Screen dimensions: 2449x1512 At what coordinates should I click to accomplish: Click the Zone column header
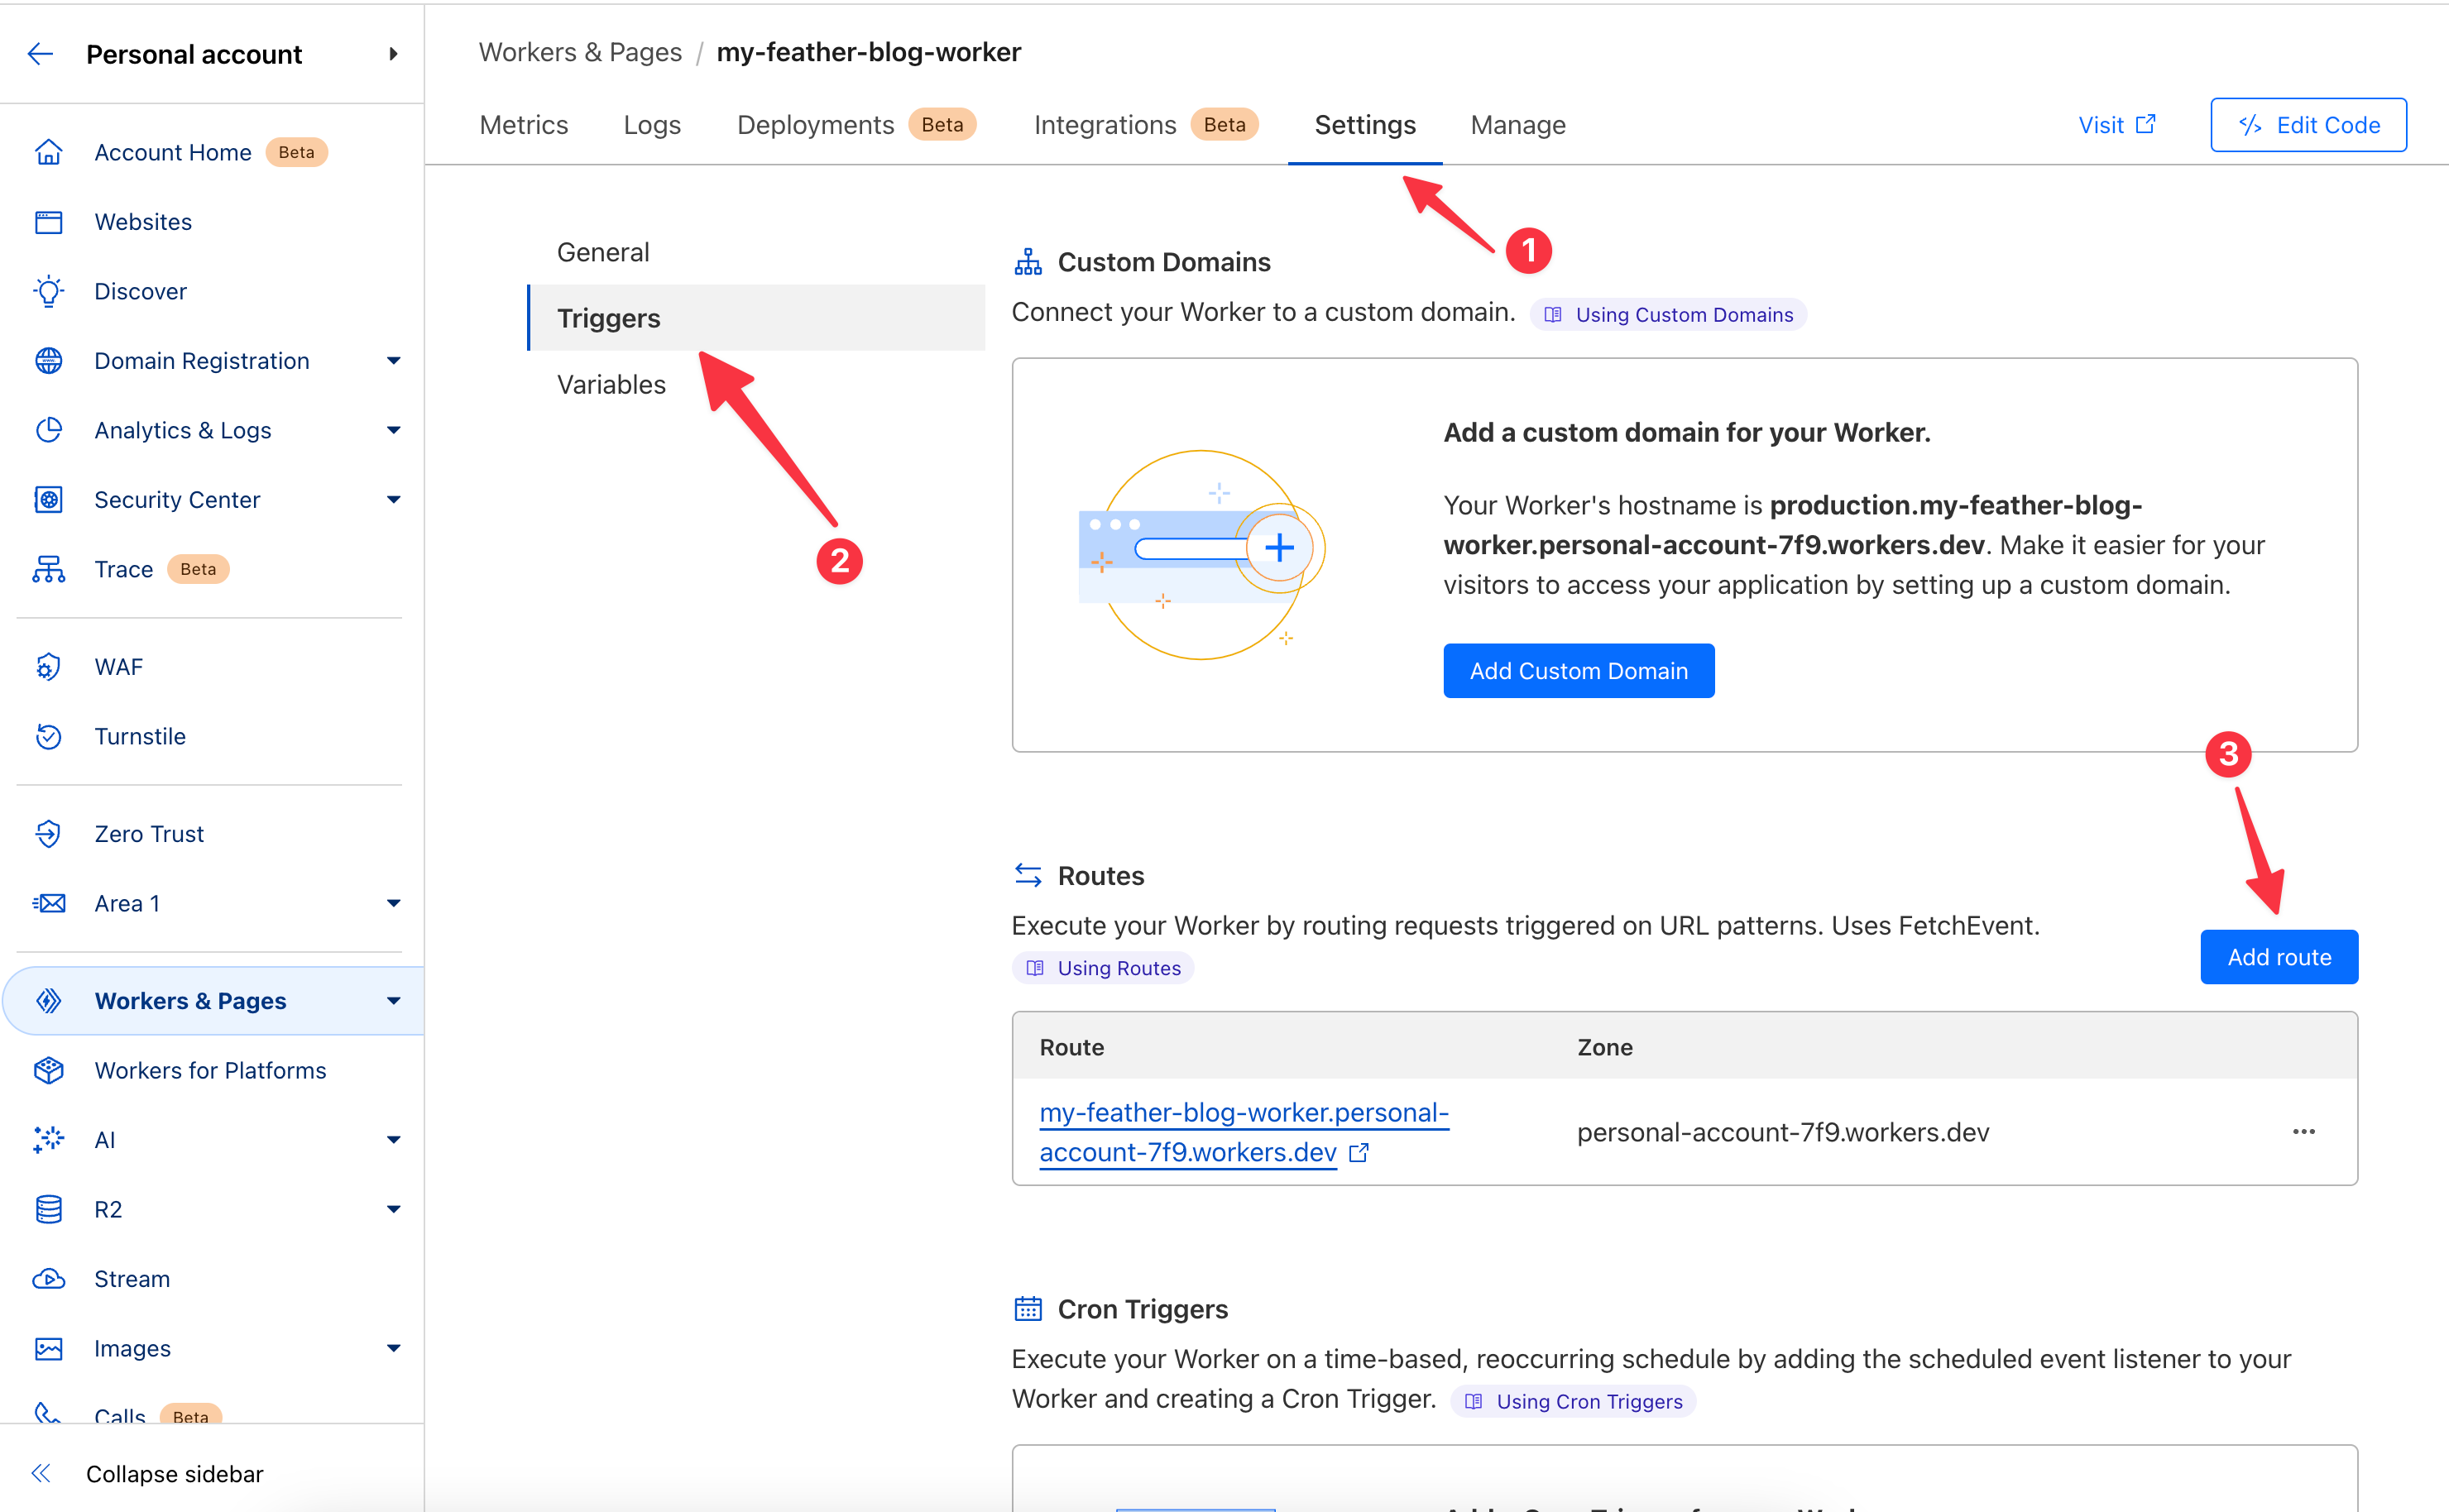coord(1604,1048)
